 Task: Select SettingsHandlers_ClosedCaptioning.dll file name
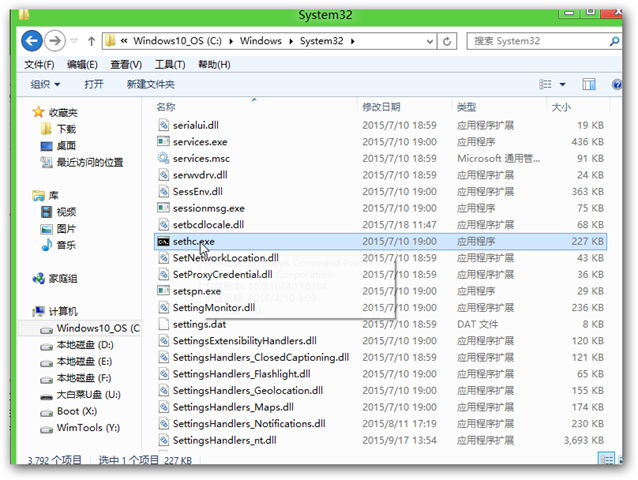[261, 358]
